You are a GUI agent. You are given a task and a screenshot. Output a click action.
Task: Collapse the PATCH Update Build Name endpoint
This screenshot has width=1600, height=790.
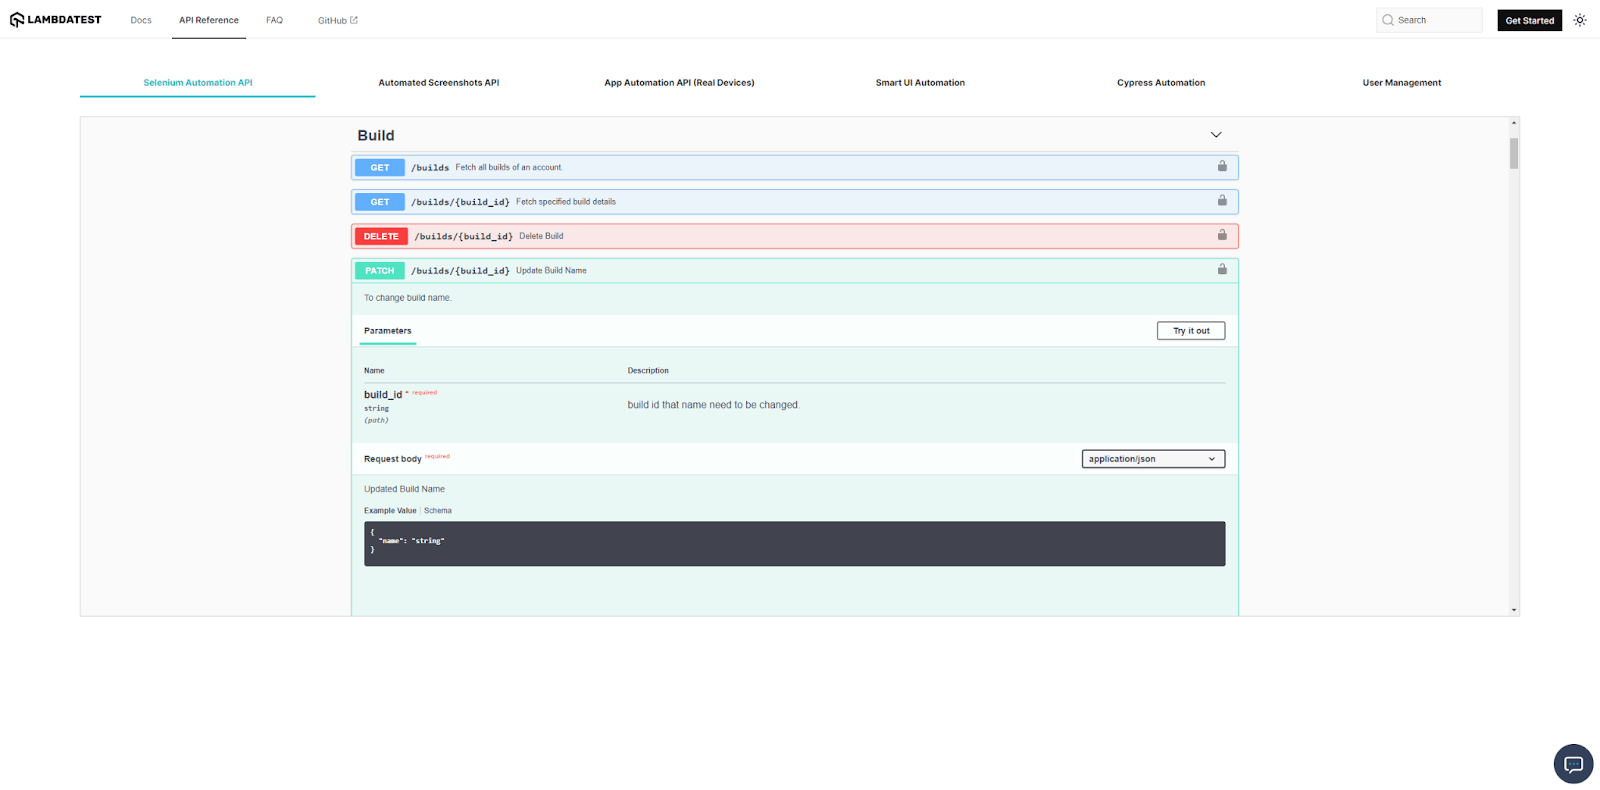pos(795,271)
